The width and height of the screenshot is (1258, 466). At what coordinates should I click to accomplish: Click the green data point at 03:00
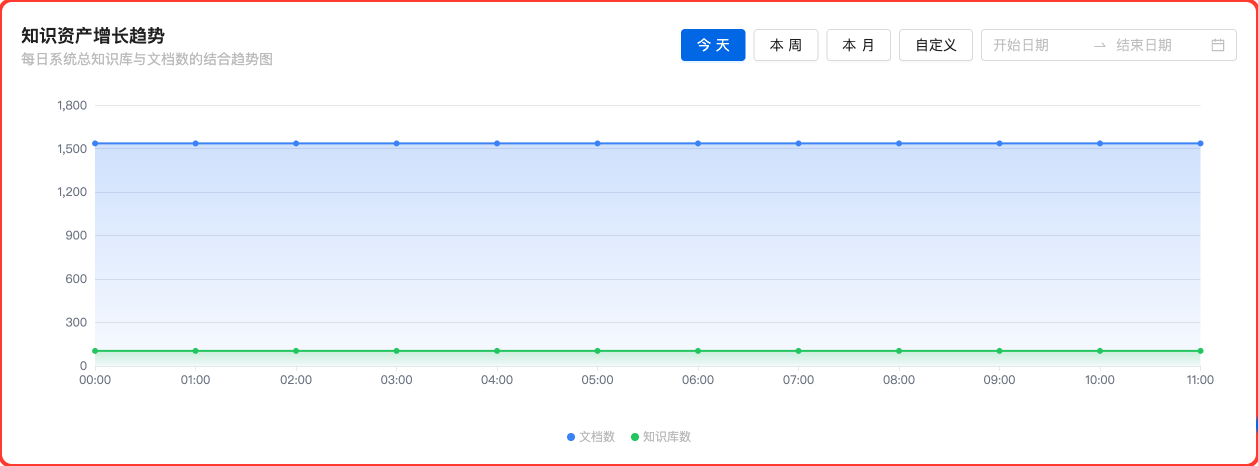397,351
